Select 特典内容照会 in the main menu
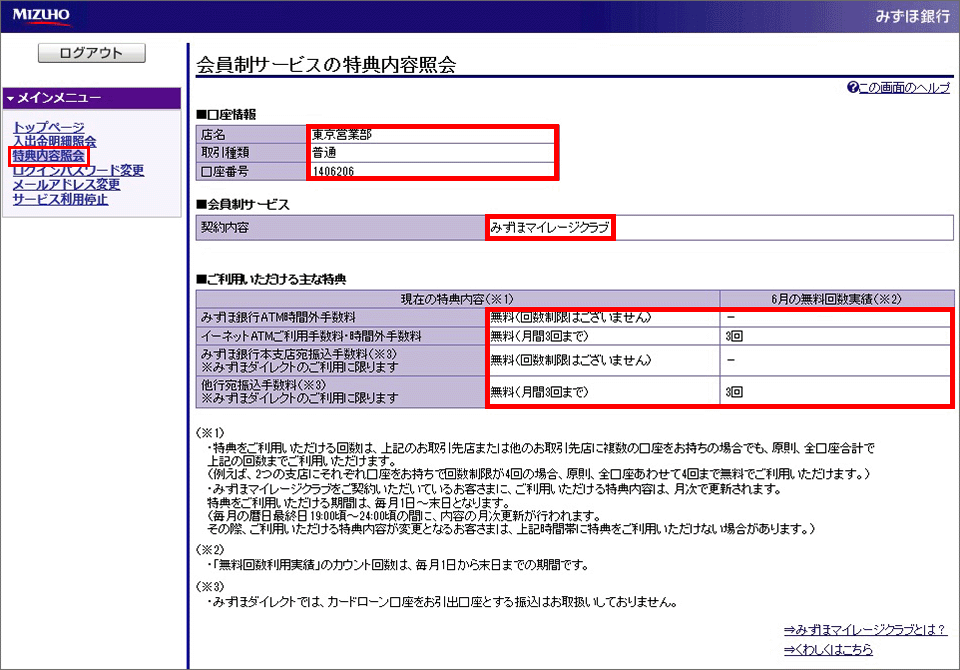This screenshot has height=670, width=960. pos(48,156)
